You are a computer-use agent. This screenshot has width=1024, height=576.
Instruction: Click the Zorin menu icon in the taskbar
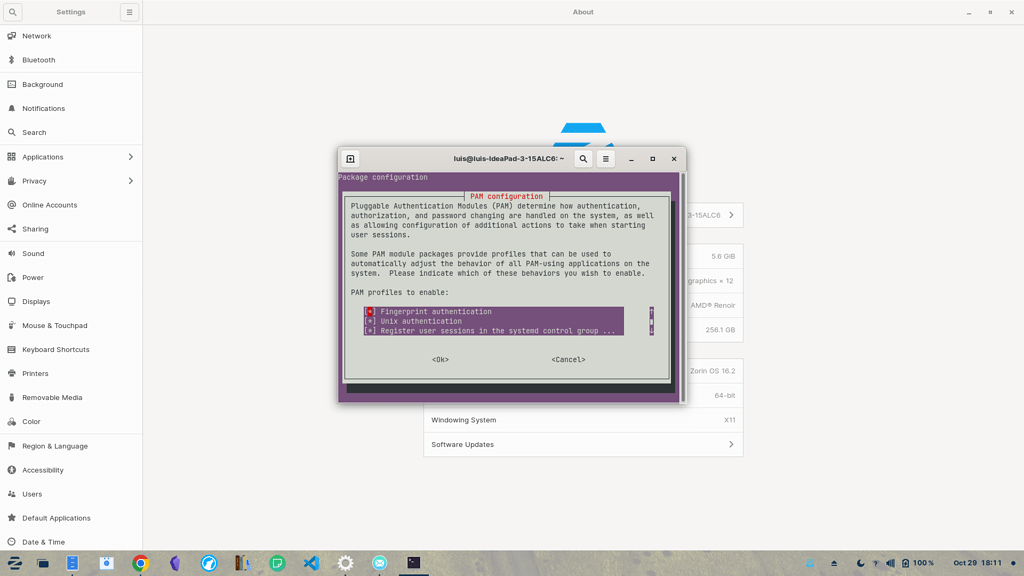pyautogui.click(x=14, y=563)
